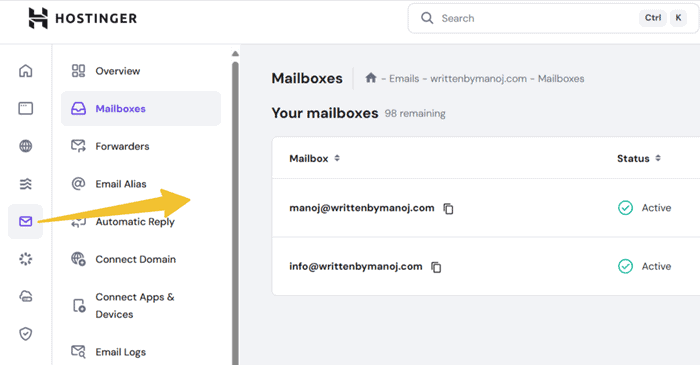The image size is (700, 365).
Task: Open the Home icon in left rail
Action: [x=25, y=71]
